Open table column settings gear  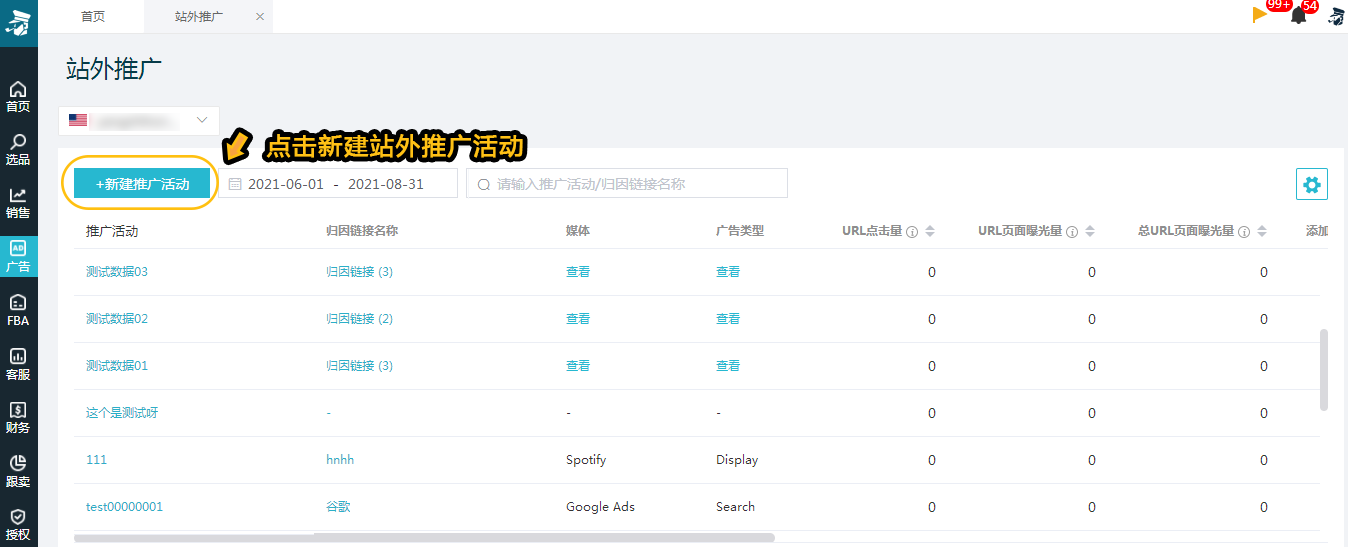coord(1311,184)
